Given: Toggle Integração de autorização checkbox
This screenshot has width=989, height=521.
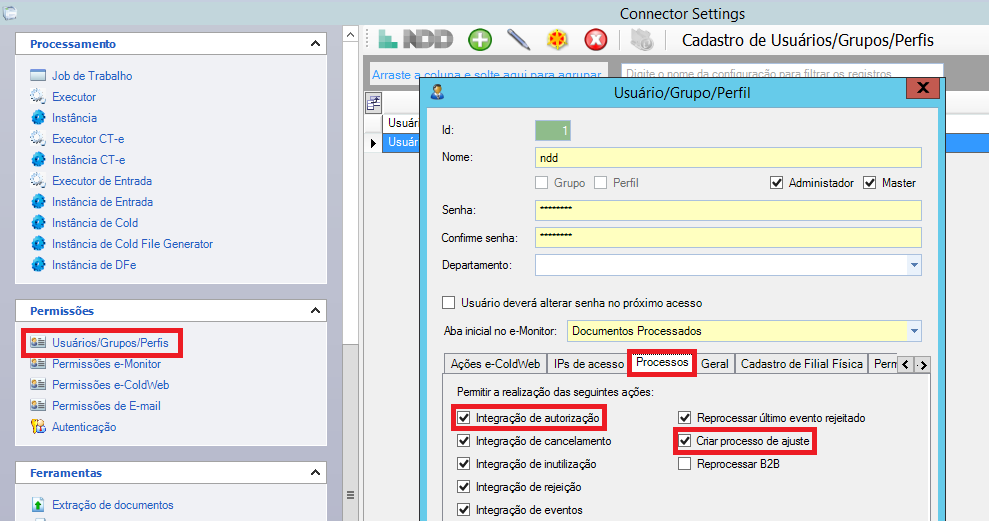Looking at the screenshot, I should click(x=464, y=418).
